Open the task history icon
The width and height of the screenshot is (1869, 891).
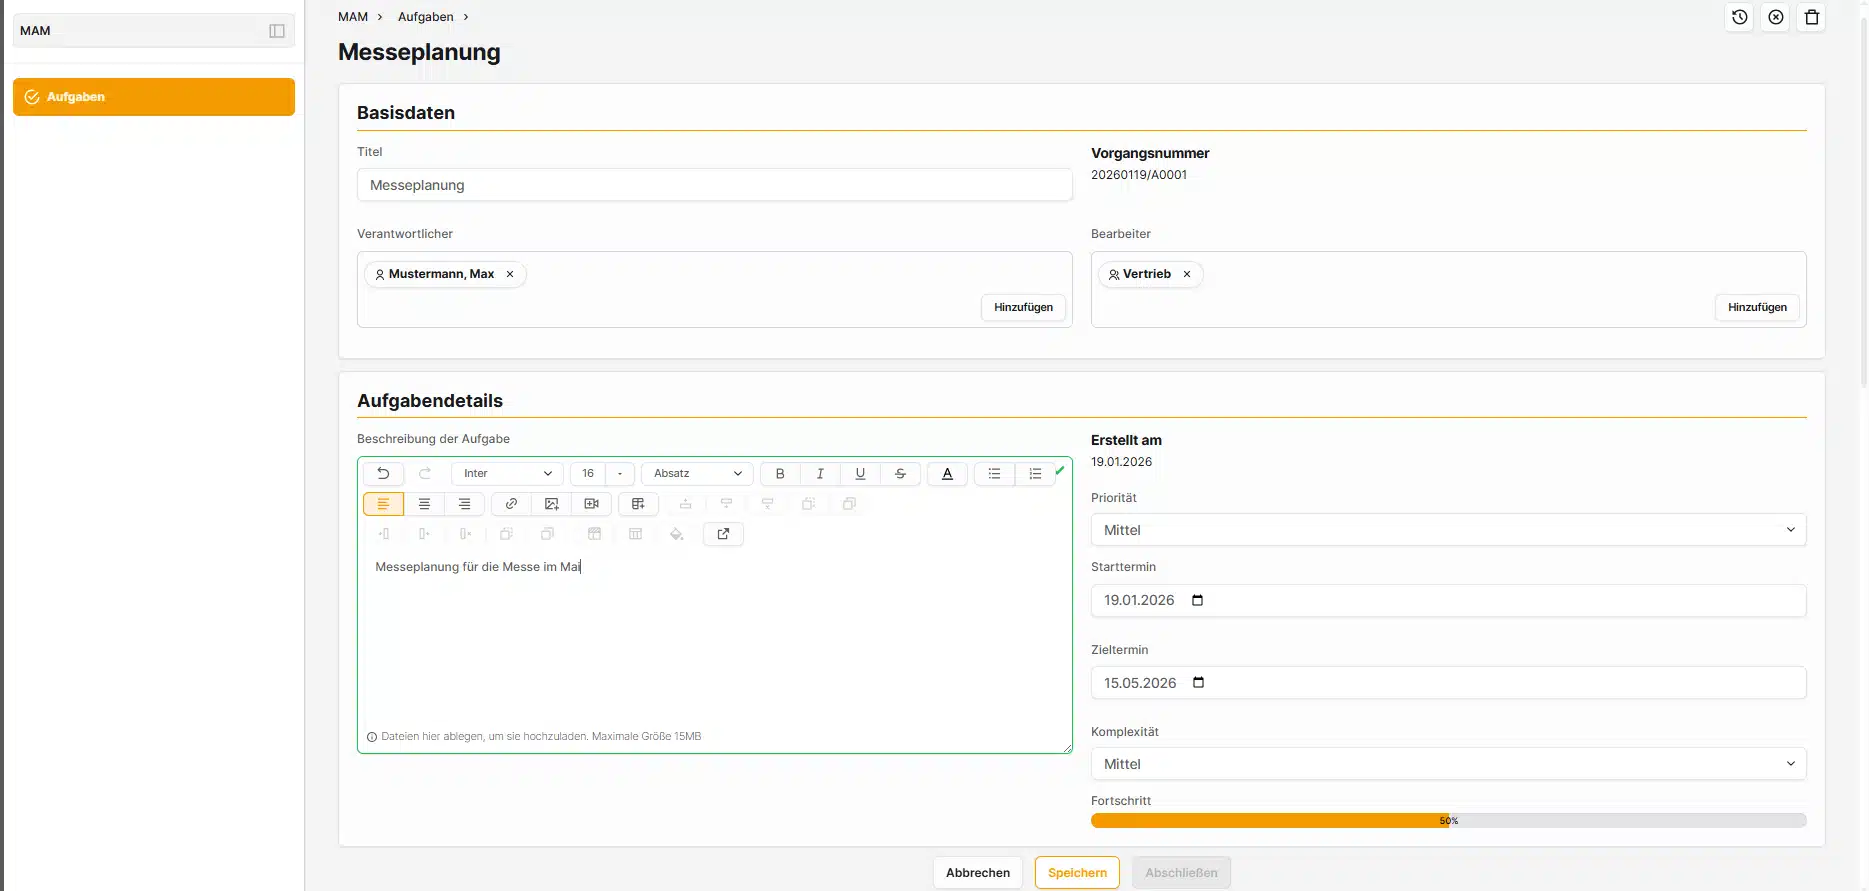coord(1740,17)
